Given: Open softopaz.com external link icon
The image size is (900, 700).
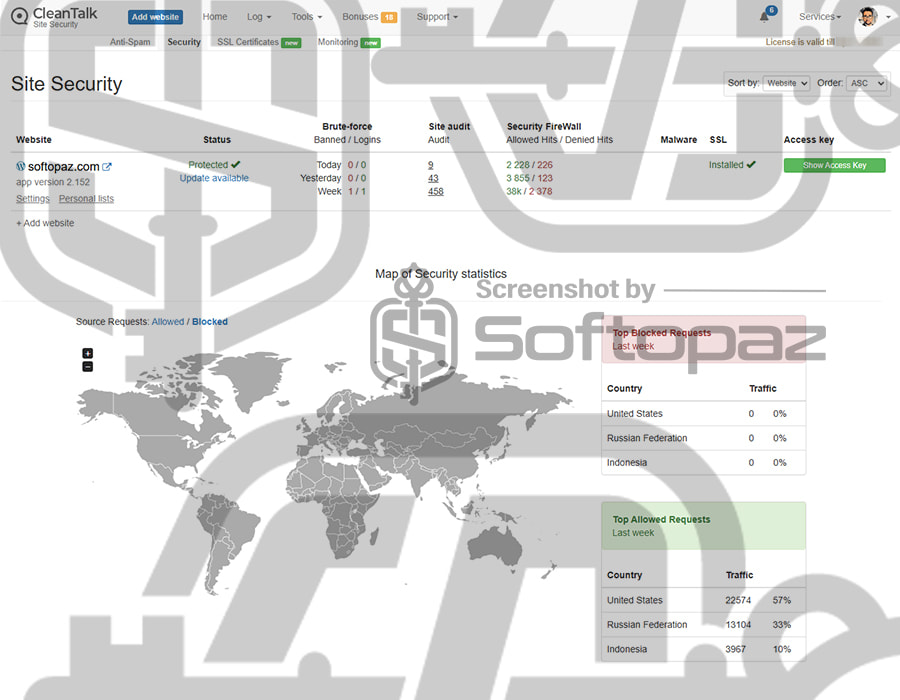Looking at the screenshot, I should click(107, 167).
